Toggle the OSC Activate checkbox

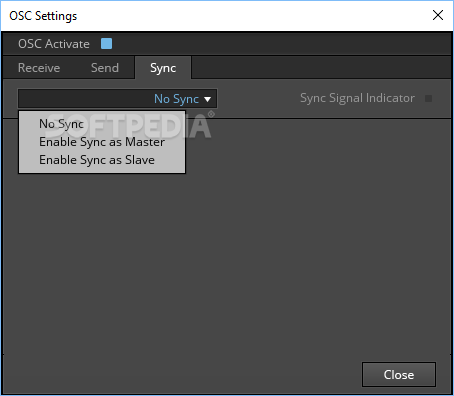[x=107, y=44]
